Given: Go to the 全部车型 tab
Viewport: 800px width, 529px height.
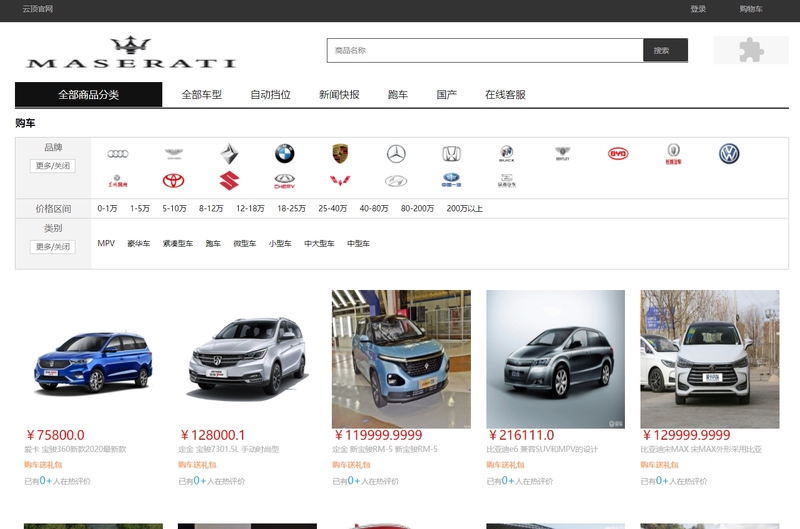Looking at the screenshot, I should [x=202, y=94].
